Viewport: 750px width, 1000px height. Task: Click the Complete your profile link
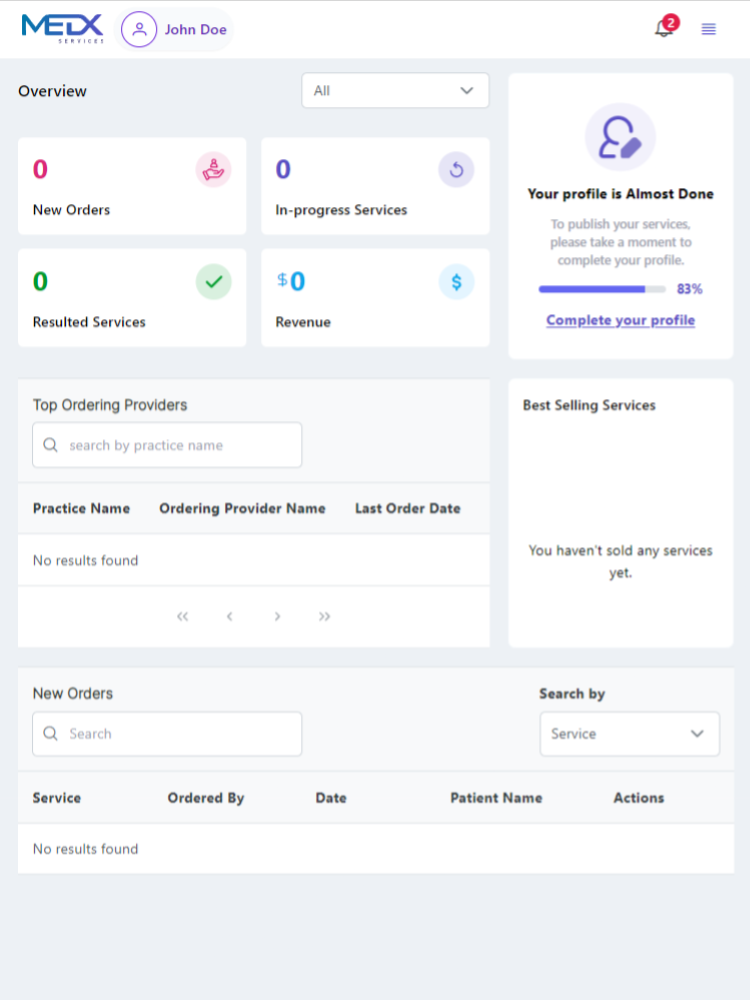click(620, 321)
